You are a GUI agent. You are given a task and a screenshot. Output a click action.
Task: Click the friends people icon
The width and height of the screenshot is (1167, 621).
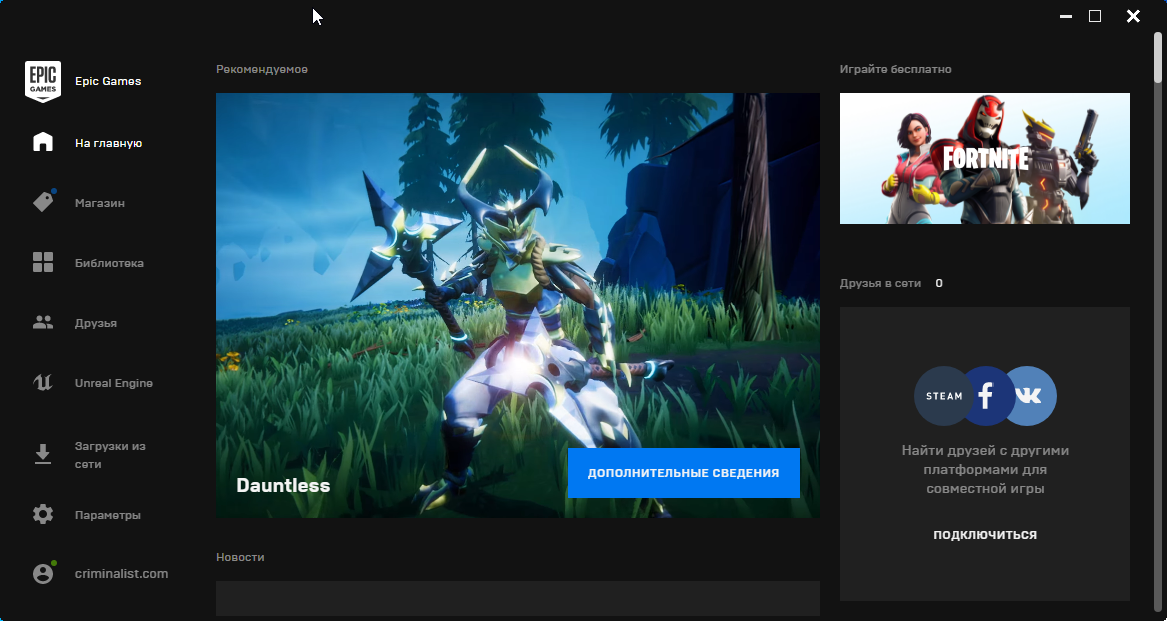coord(43,322)
